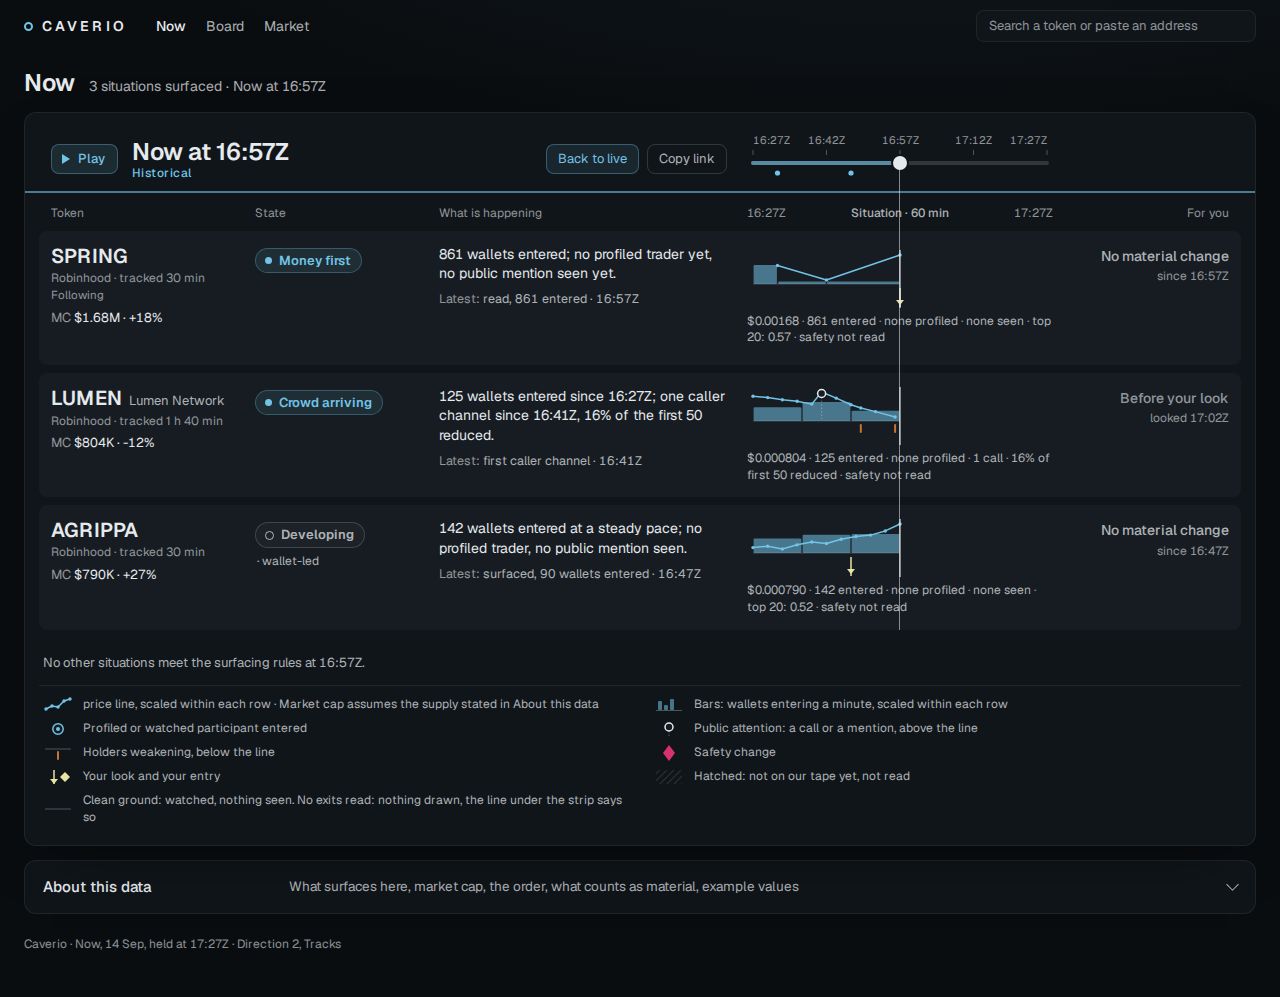Open the Board tab
Screen dimensions: 1280x997
click(225, 26)
